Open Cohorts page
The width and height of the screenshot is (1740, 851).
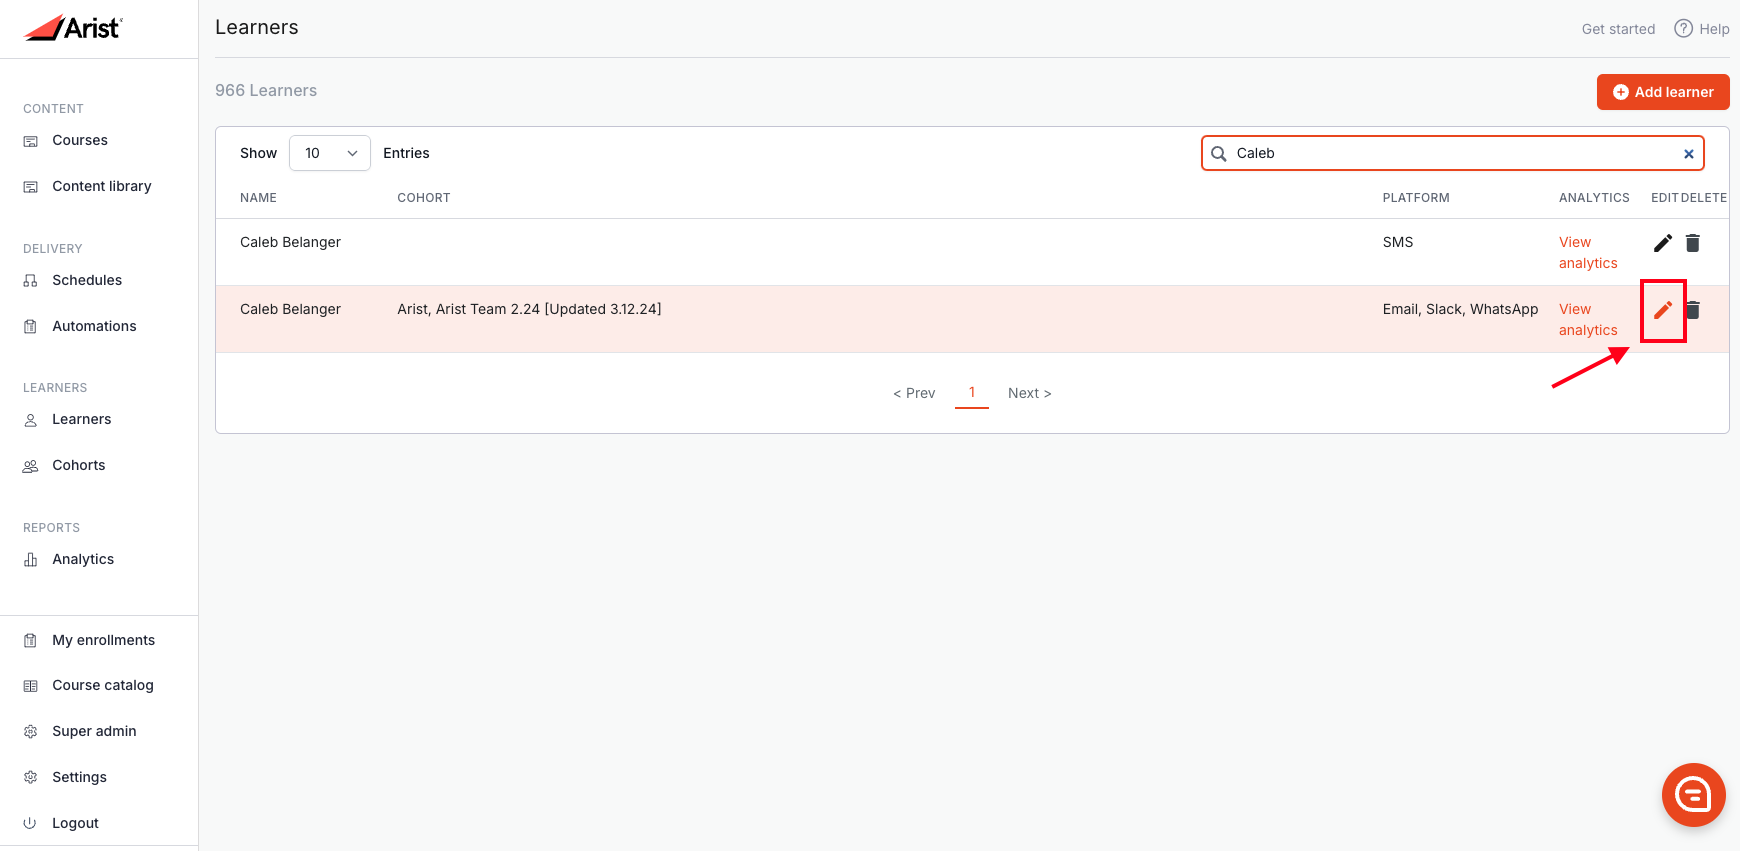(79, 465)
